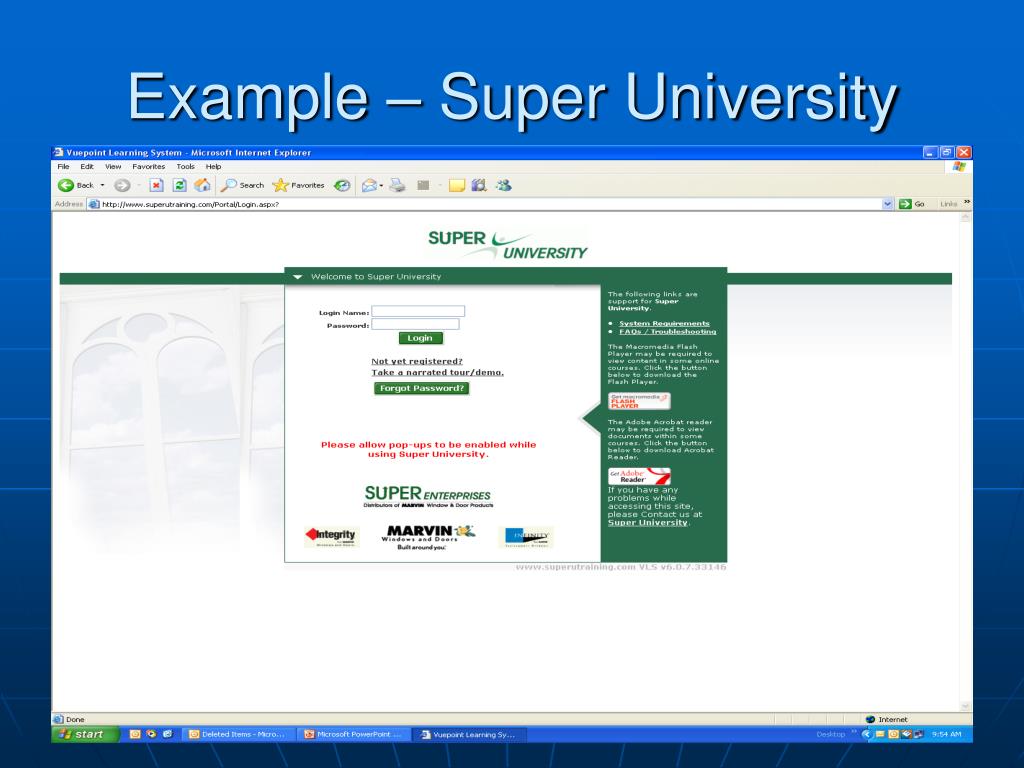Click the Done status bar text
Viewport: 1024px width, 768px height.
(75, 719)
